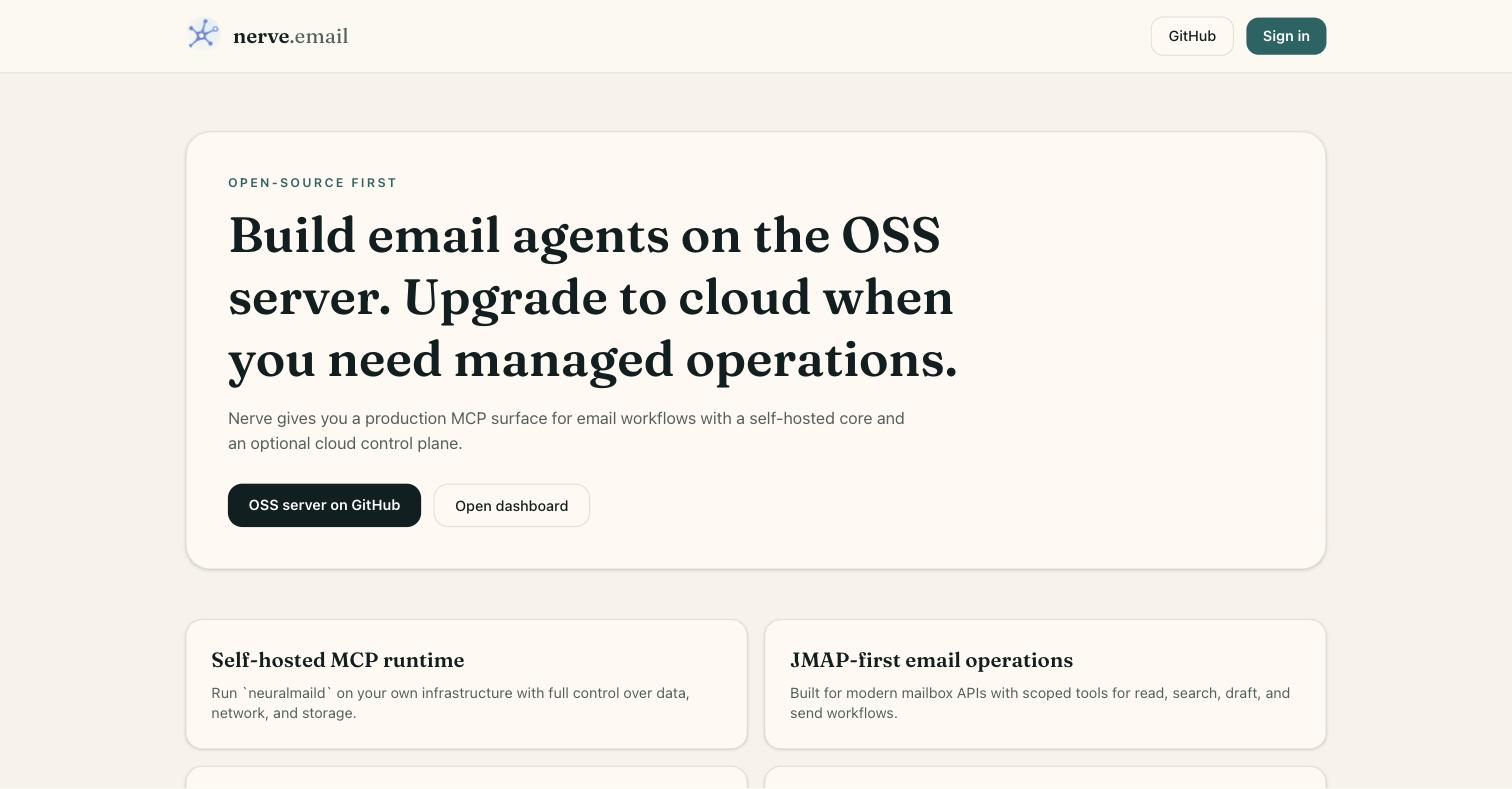The width and height of the screenshot is (1512, 789).
Task: Click the nerve.email network logo icon
Action: [203, 35]
